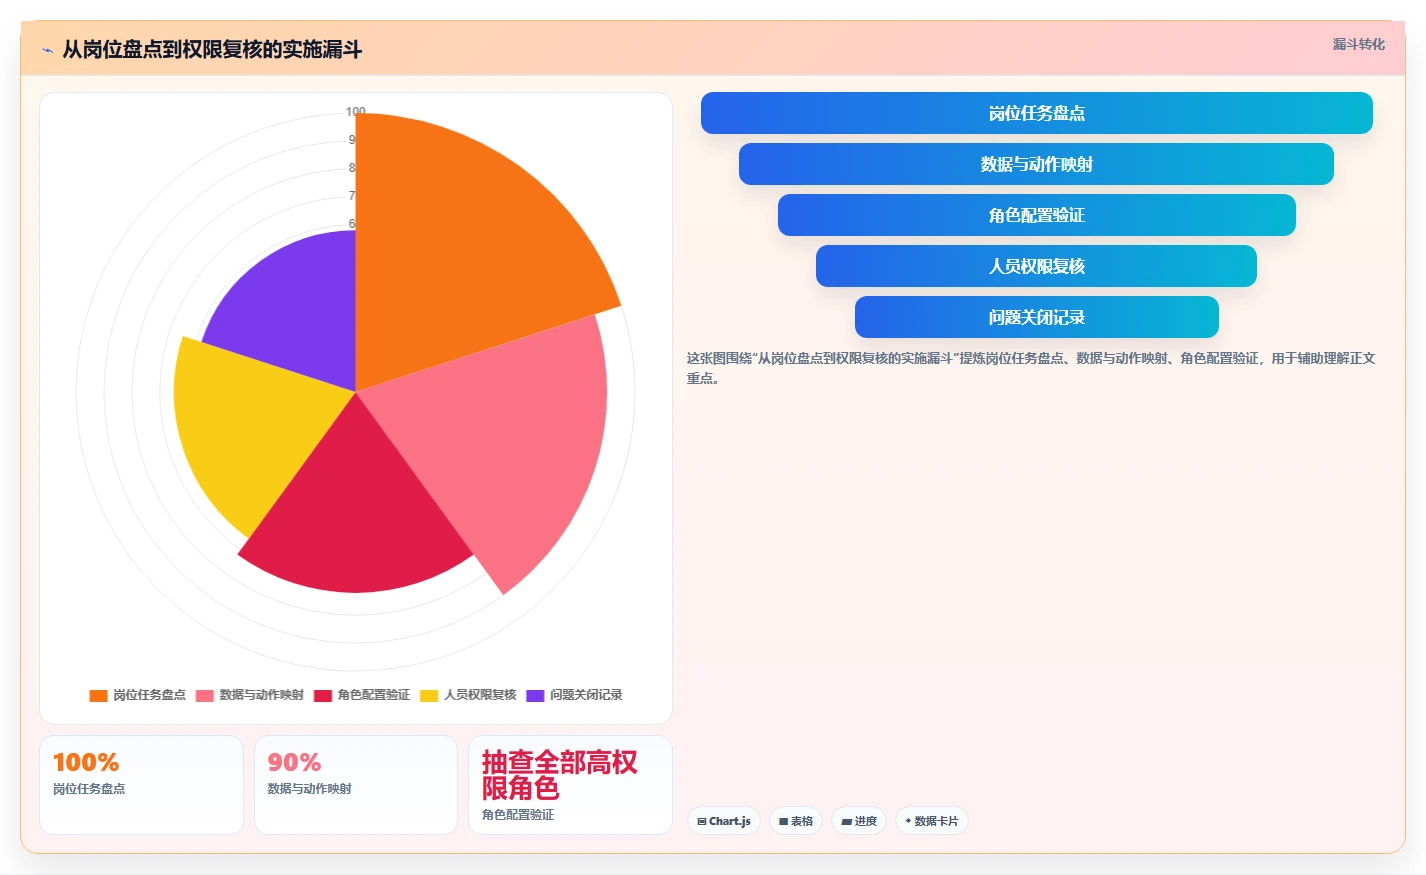Toggle the red 角色配置验证 legend swatch
The width and height of the screenshot is (1426, 875).
pyautogui.click(x=323, y=695)
